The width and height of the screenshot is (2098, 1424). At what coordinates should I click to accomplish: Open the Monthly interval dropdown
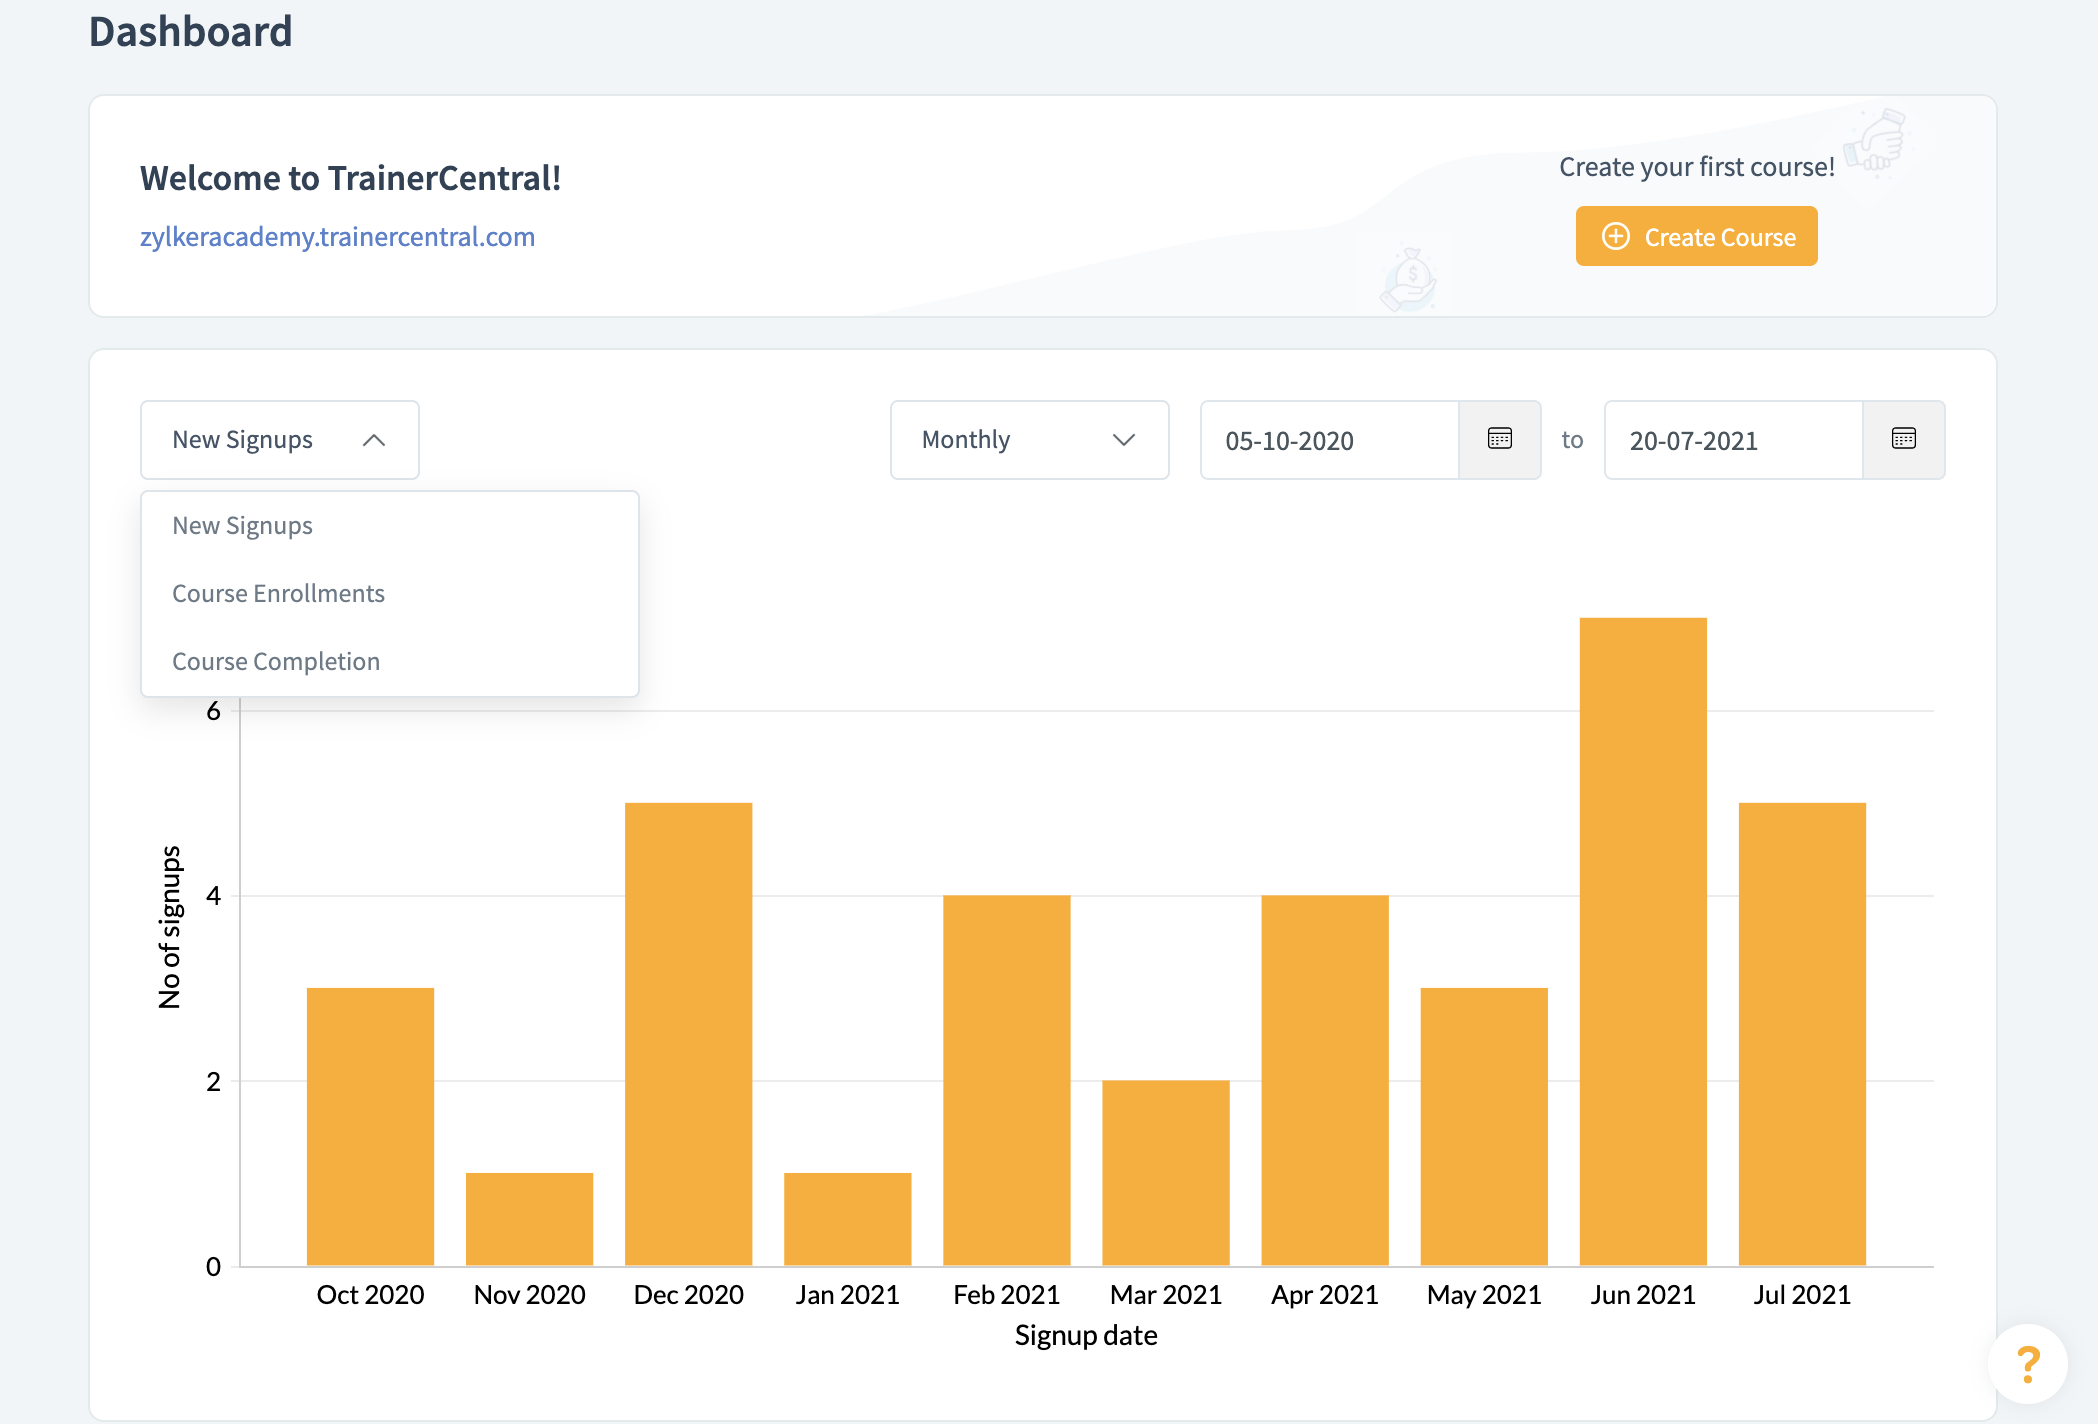pyautogui.click(x=1029, y=440)
